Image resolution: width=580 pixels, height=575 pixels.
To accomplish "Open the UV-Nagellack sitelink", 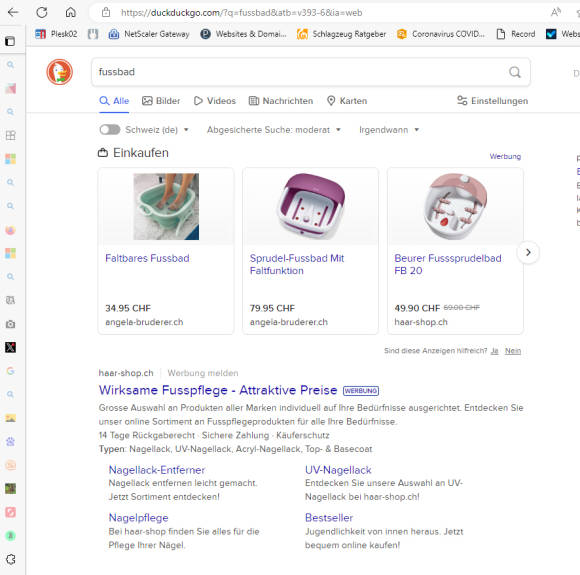I will click(338, 470).
